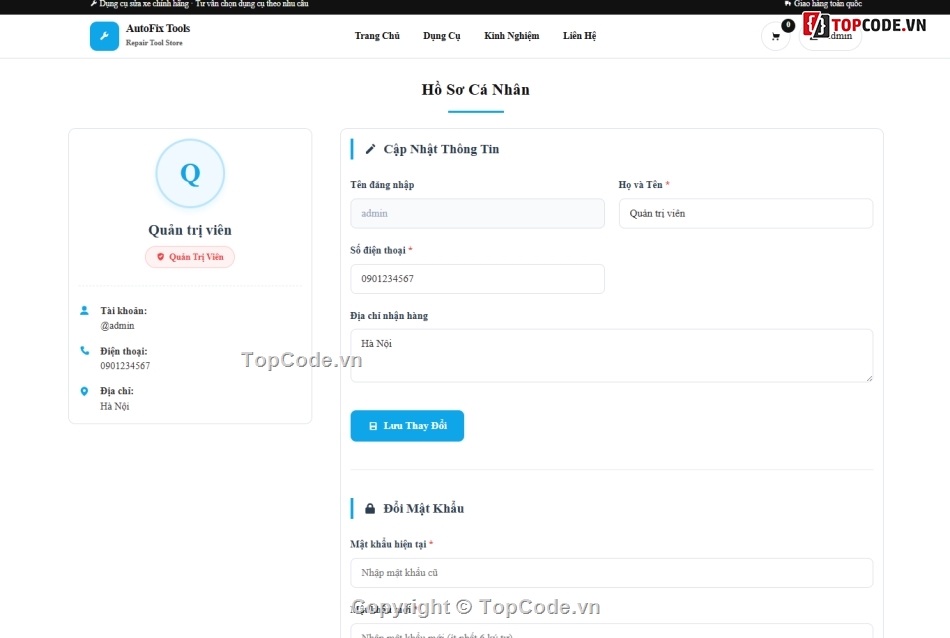This screenshot has height=638, width=950.
Task: Click the location pin icon beside Địa chỉ
Action: pos(84,391)
